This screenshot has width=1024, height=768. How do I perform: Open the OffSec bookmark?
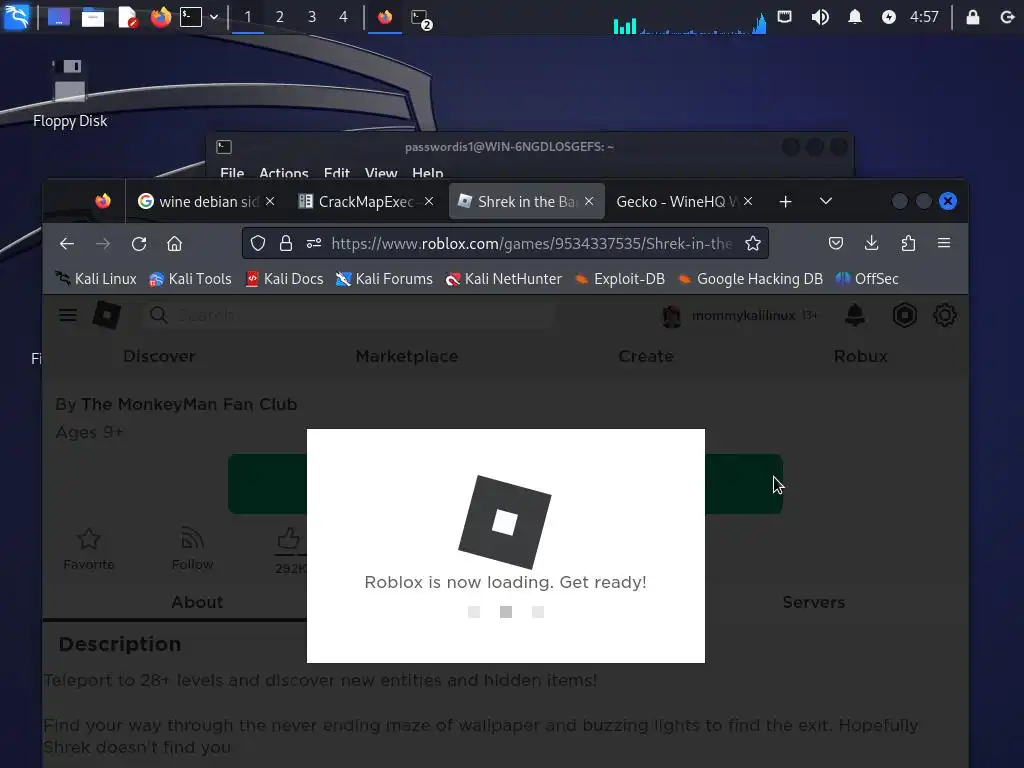coord(867,279)
